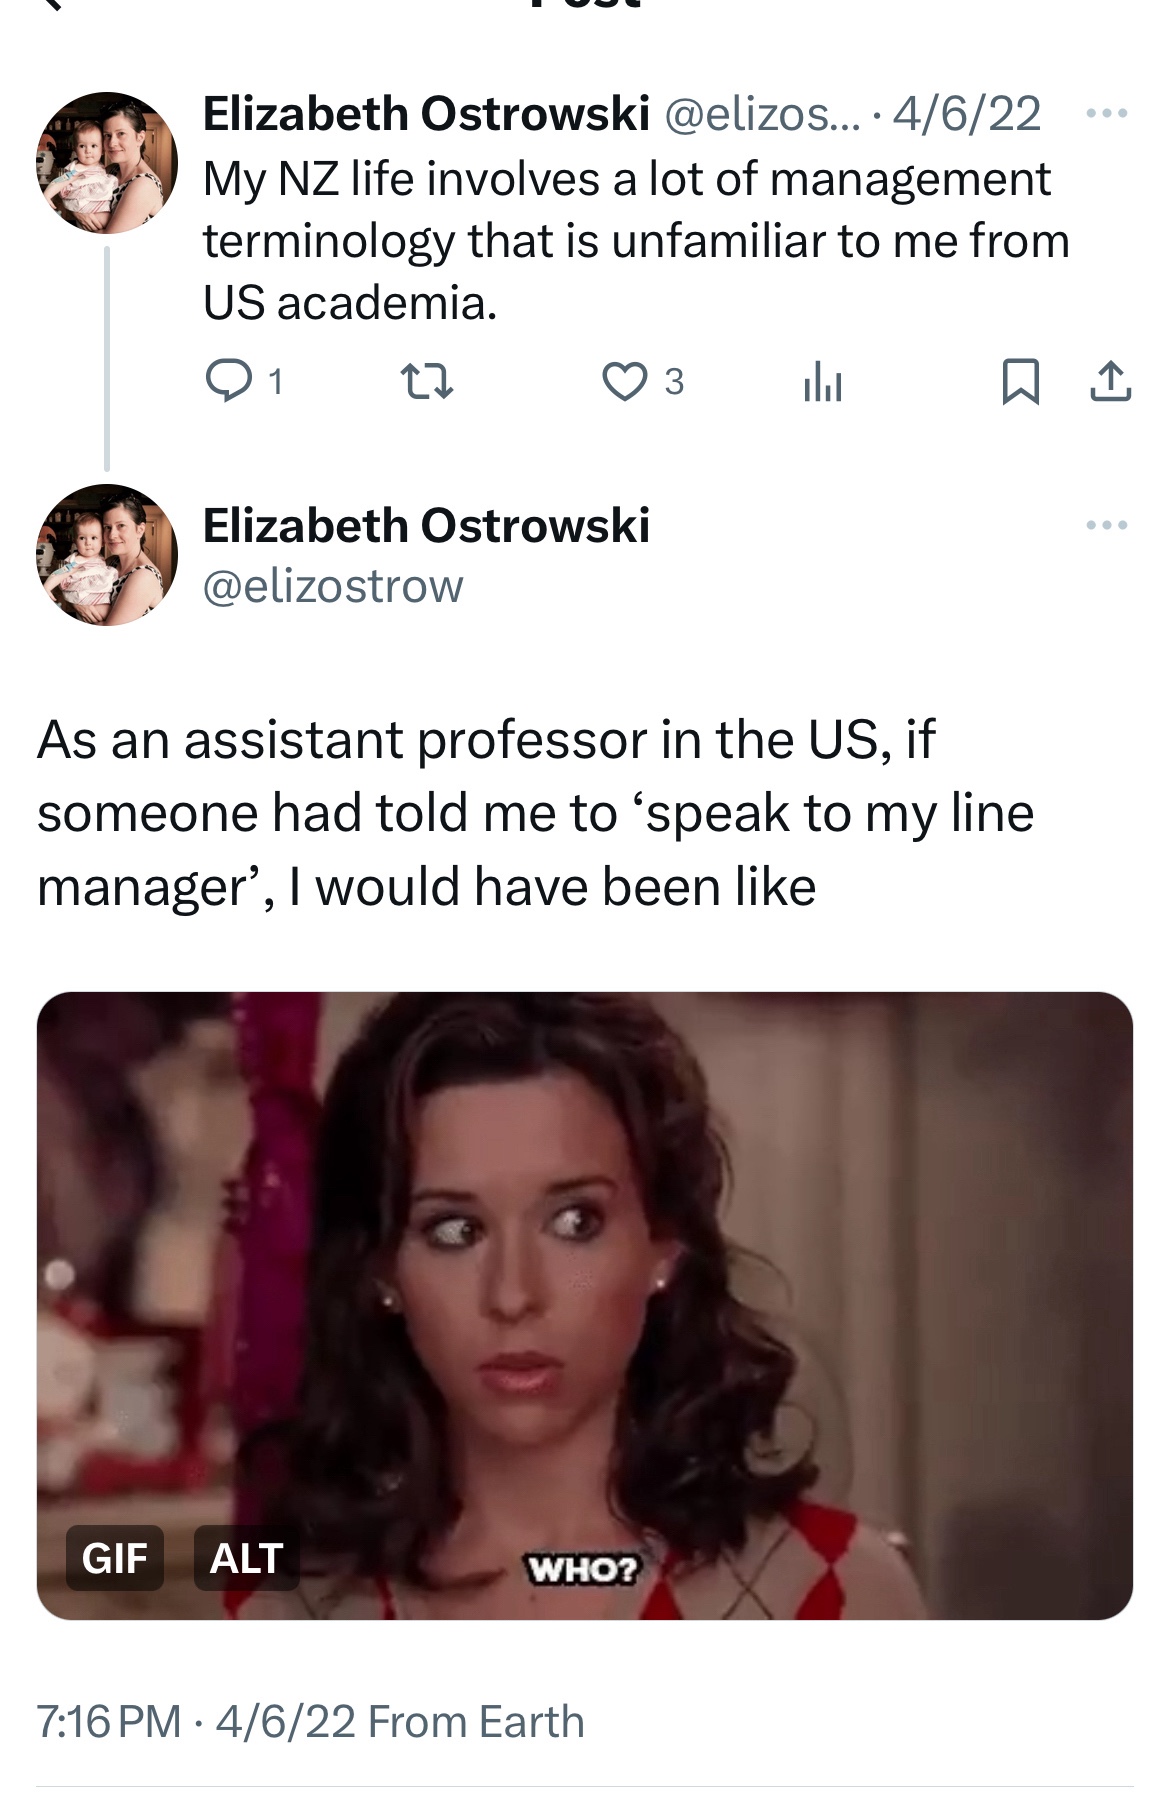Open the three-dot menu on first tweet
The height and width of the screenshot is (1805, 1154).
(1107, 114)
